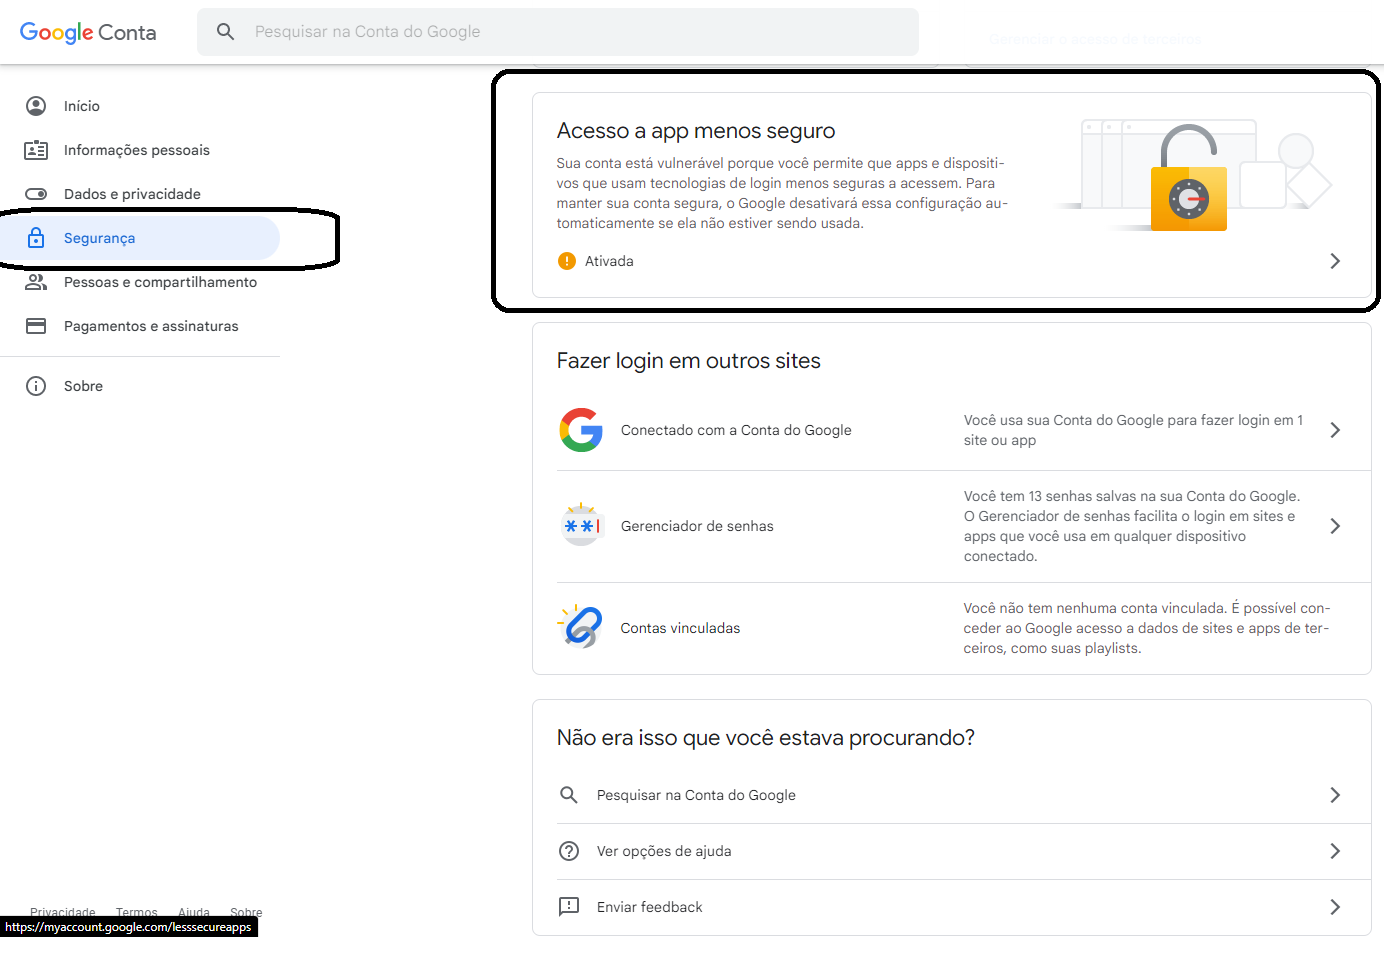Go to Pessoas e compartilhamento section
Viewport: 1384px width, 960px height.
point(160,282)
